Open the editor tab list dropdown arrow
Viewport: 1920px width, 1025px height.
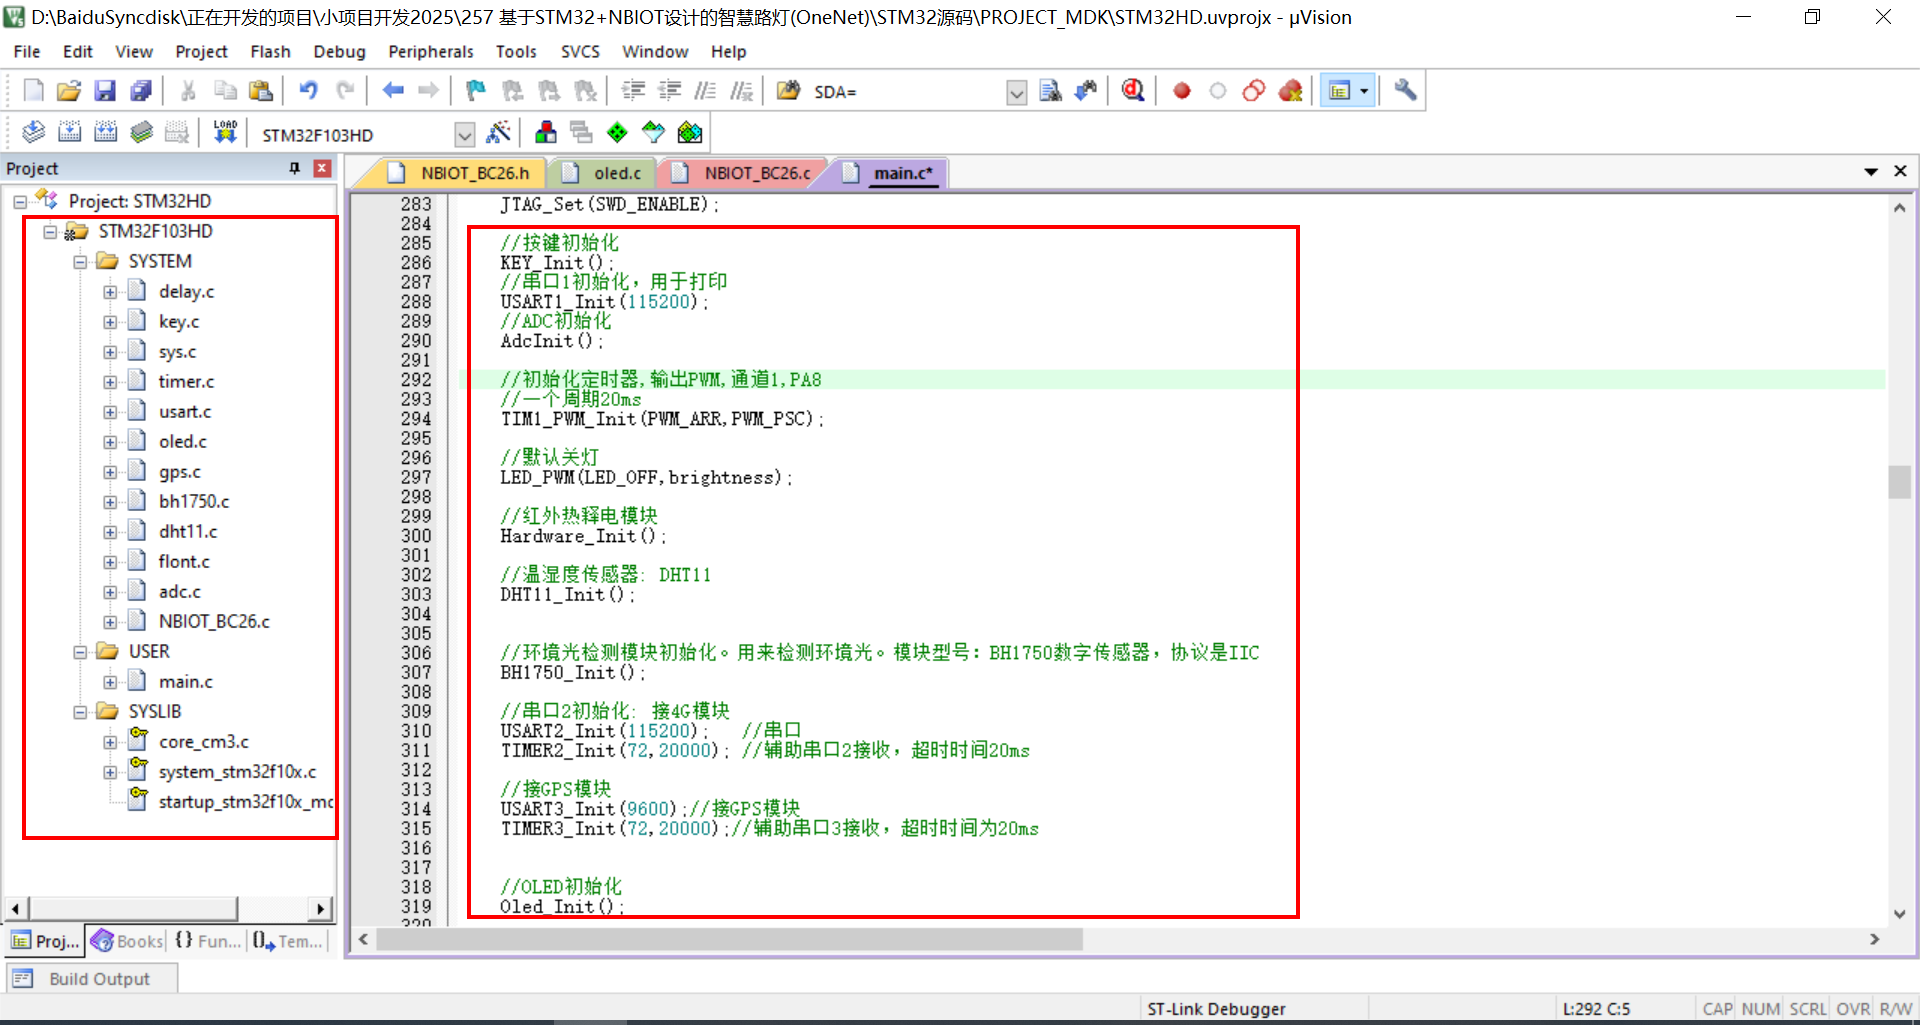pyautogui.click(x=1870, y=172)
